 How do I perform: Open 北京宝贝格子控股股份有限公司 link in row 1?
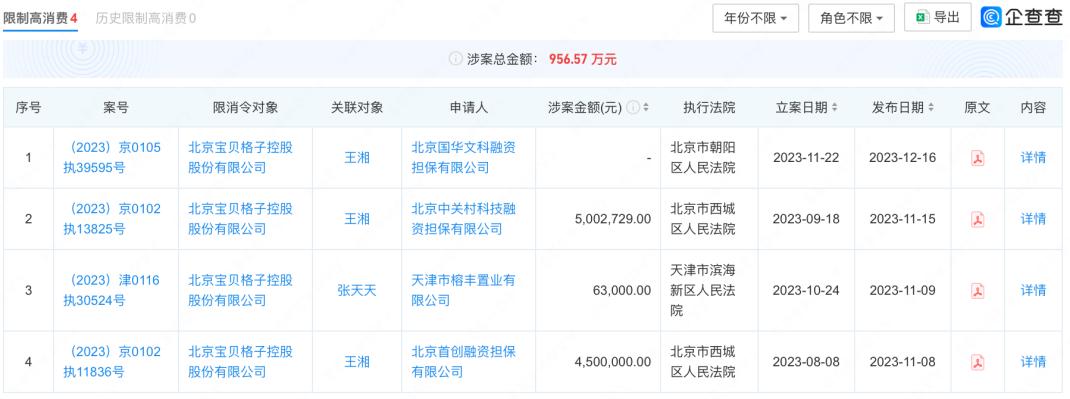[x=240, y=158]
